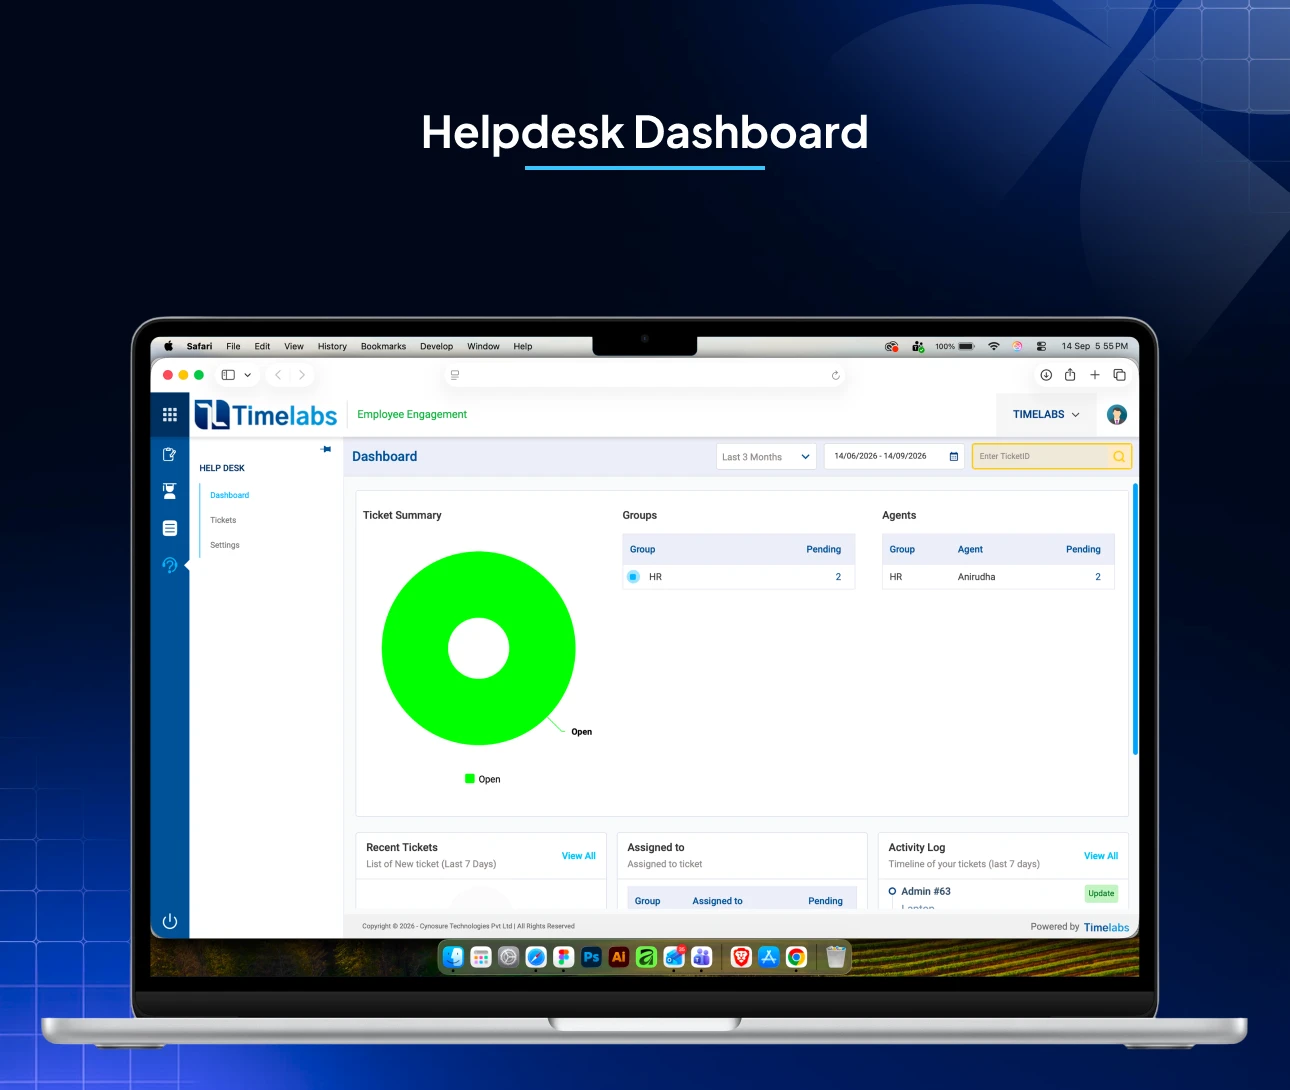Reload page in Safari address bar

[836, 375]
